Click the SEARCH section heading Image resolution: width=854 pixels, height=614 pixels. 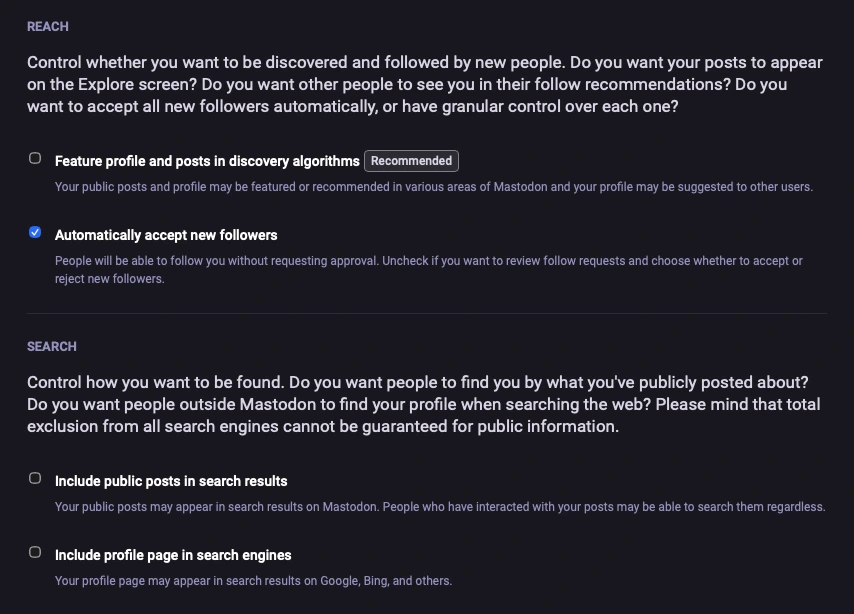tap(51, 346)
